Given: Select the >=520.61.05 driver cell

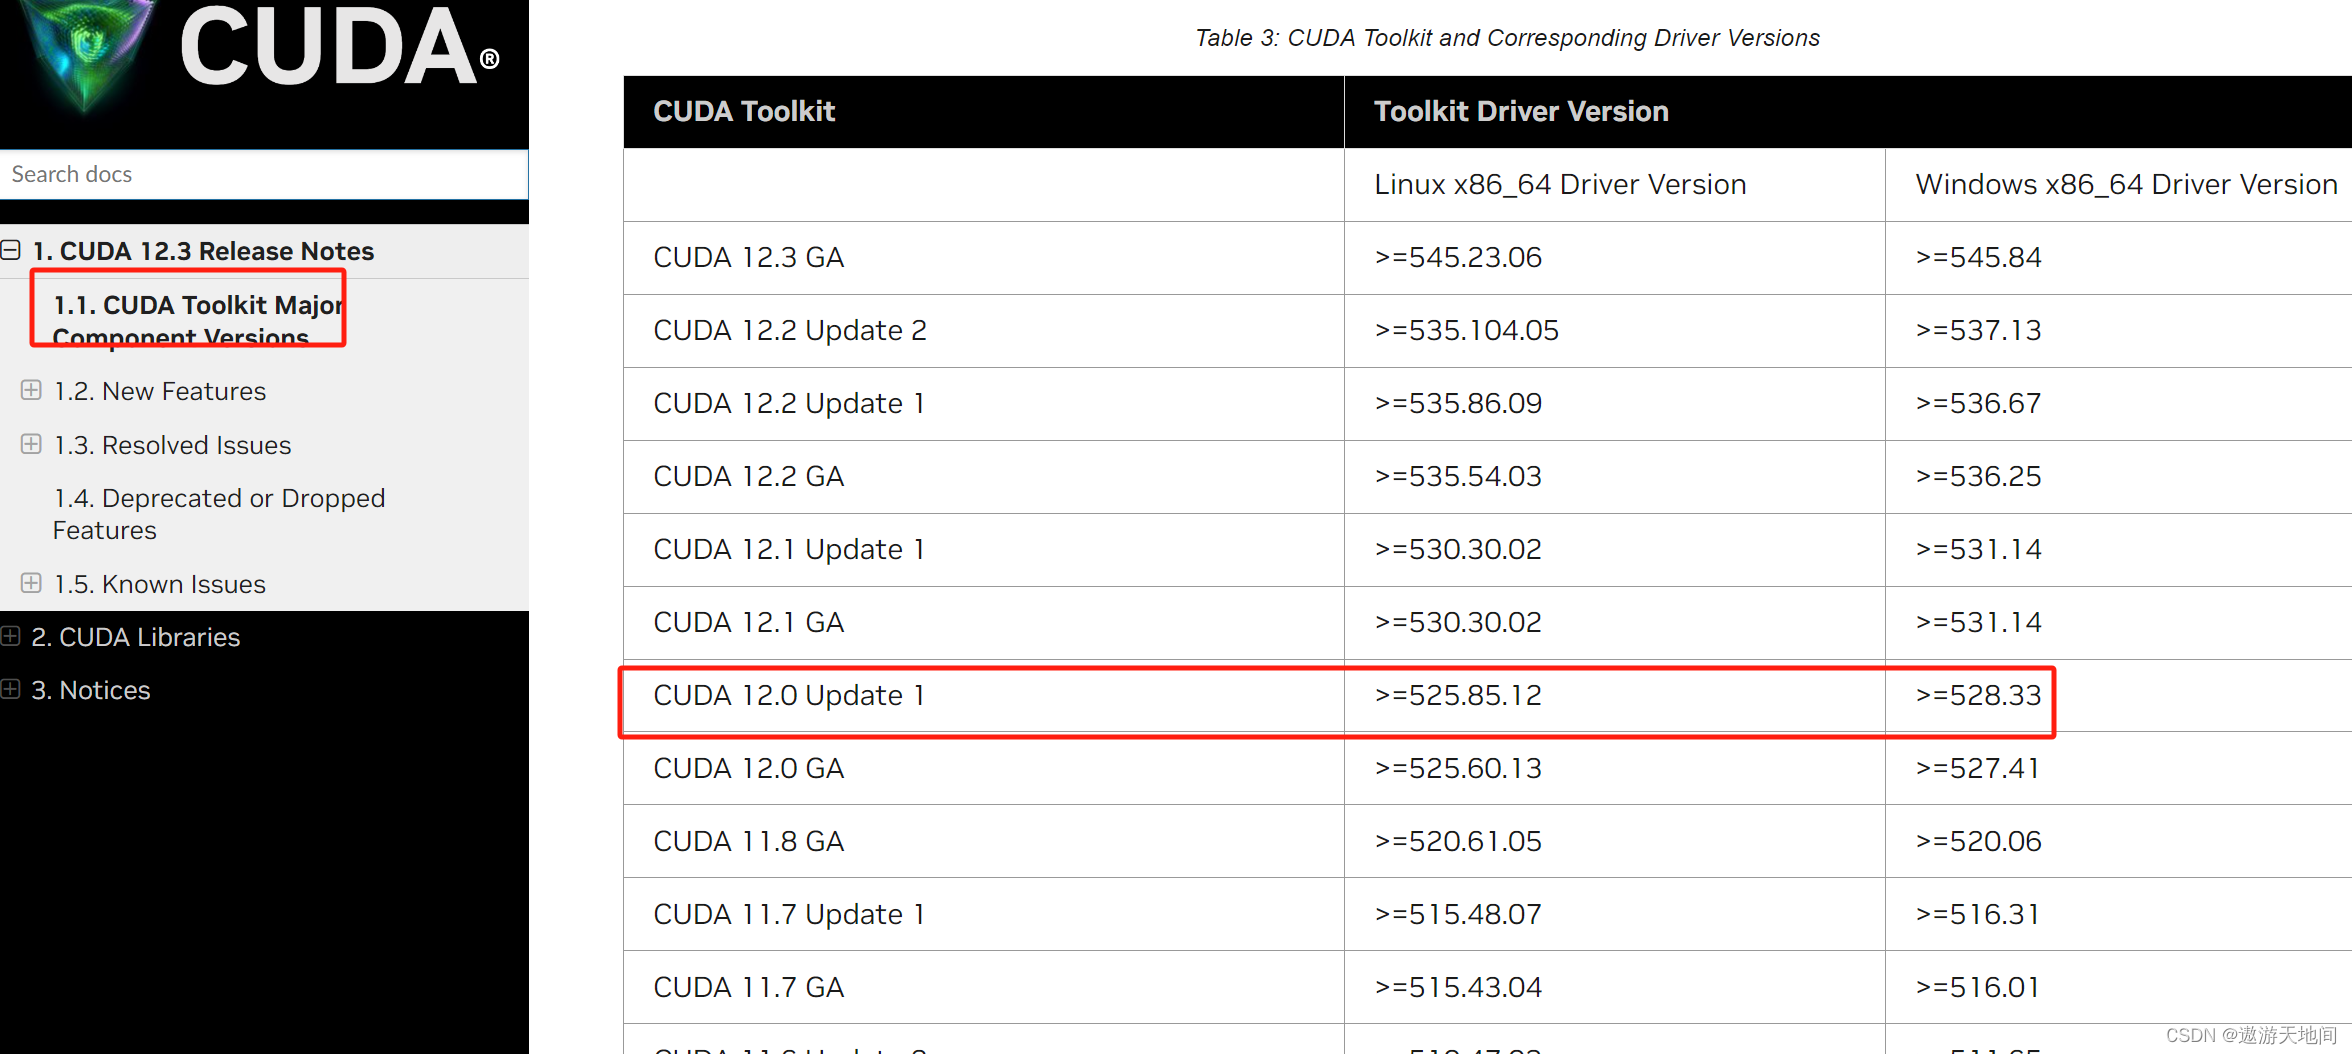Looking at the screenshot, I should click(x=1615, y=842).
